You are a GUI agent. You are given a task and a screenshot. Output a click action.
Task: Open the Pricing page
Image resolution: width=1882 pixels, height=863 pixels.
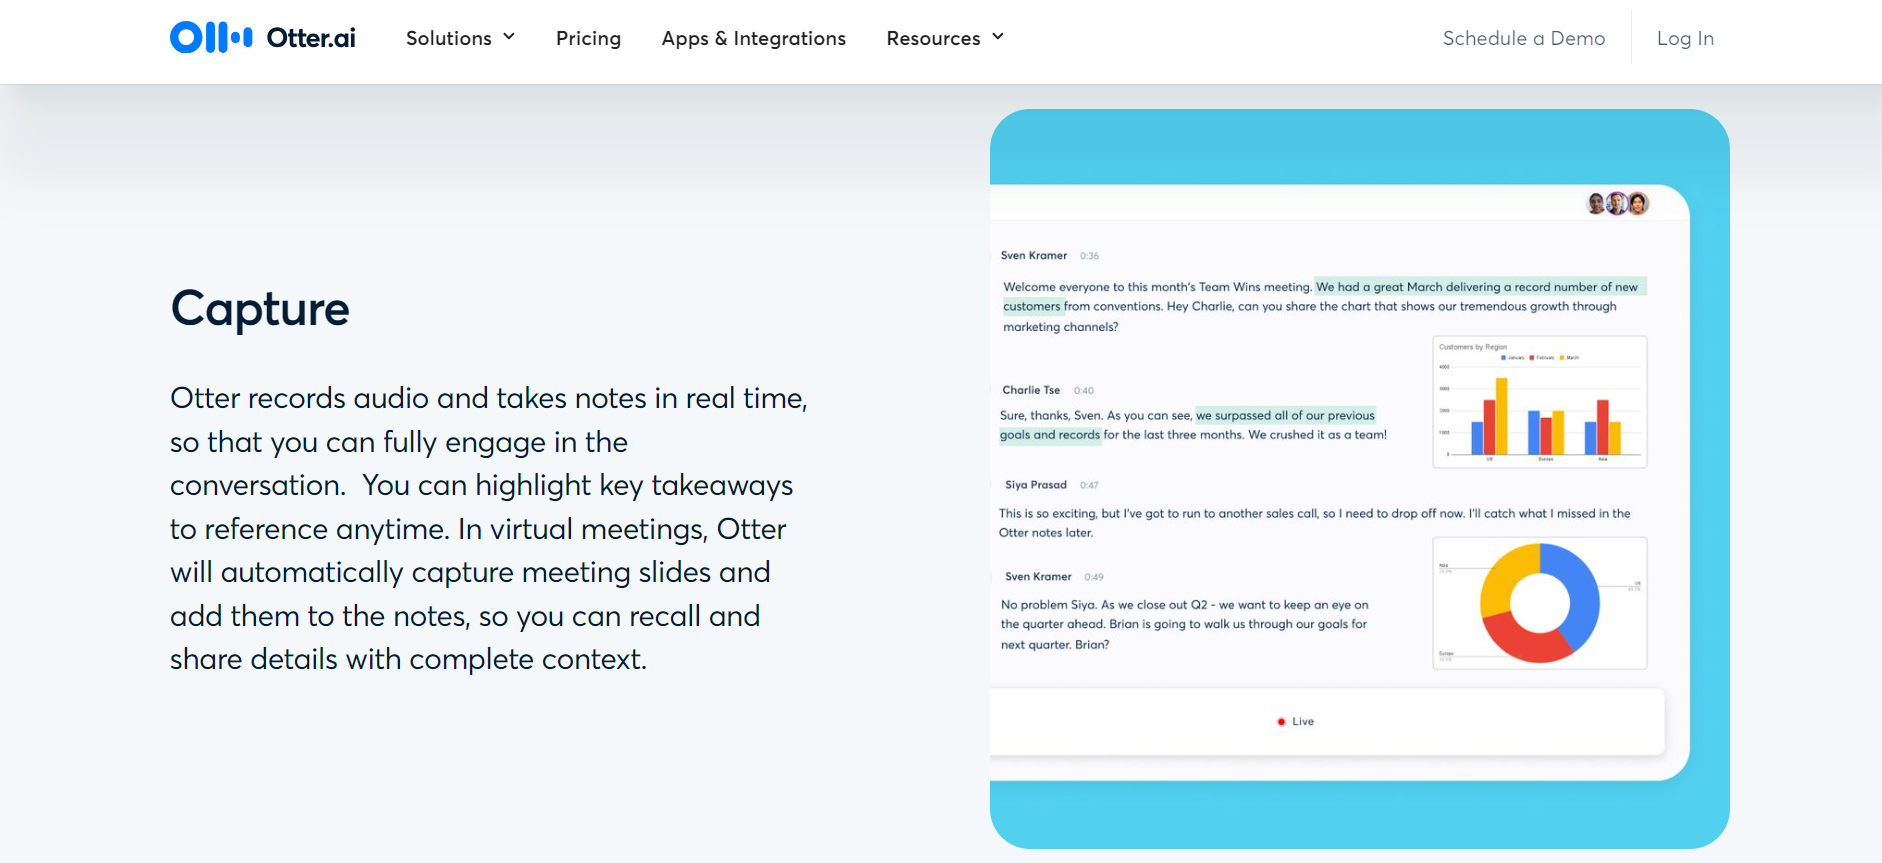coord(588,38)
